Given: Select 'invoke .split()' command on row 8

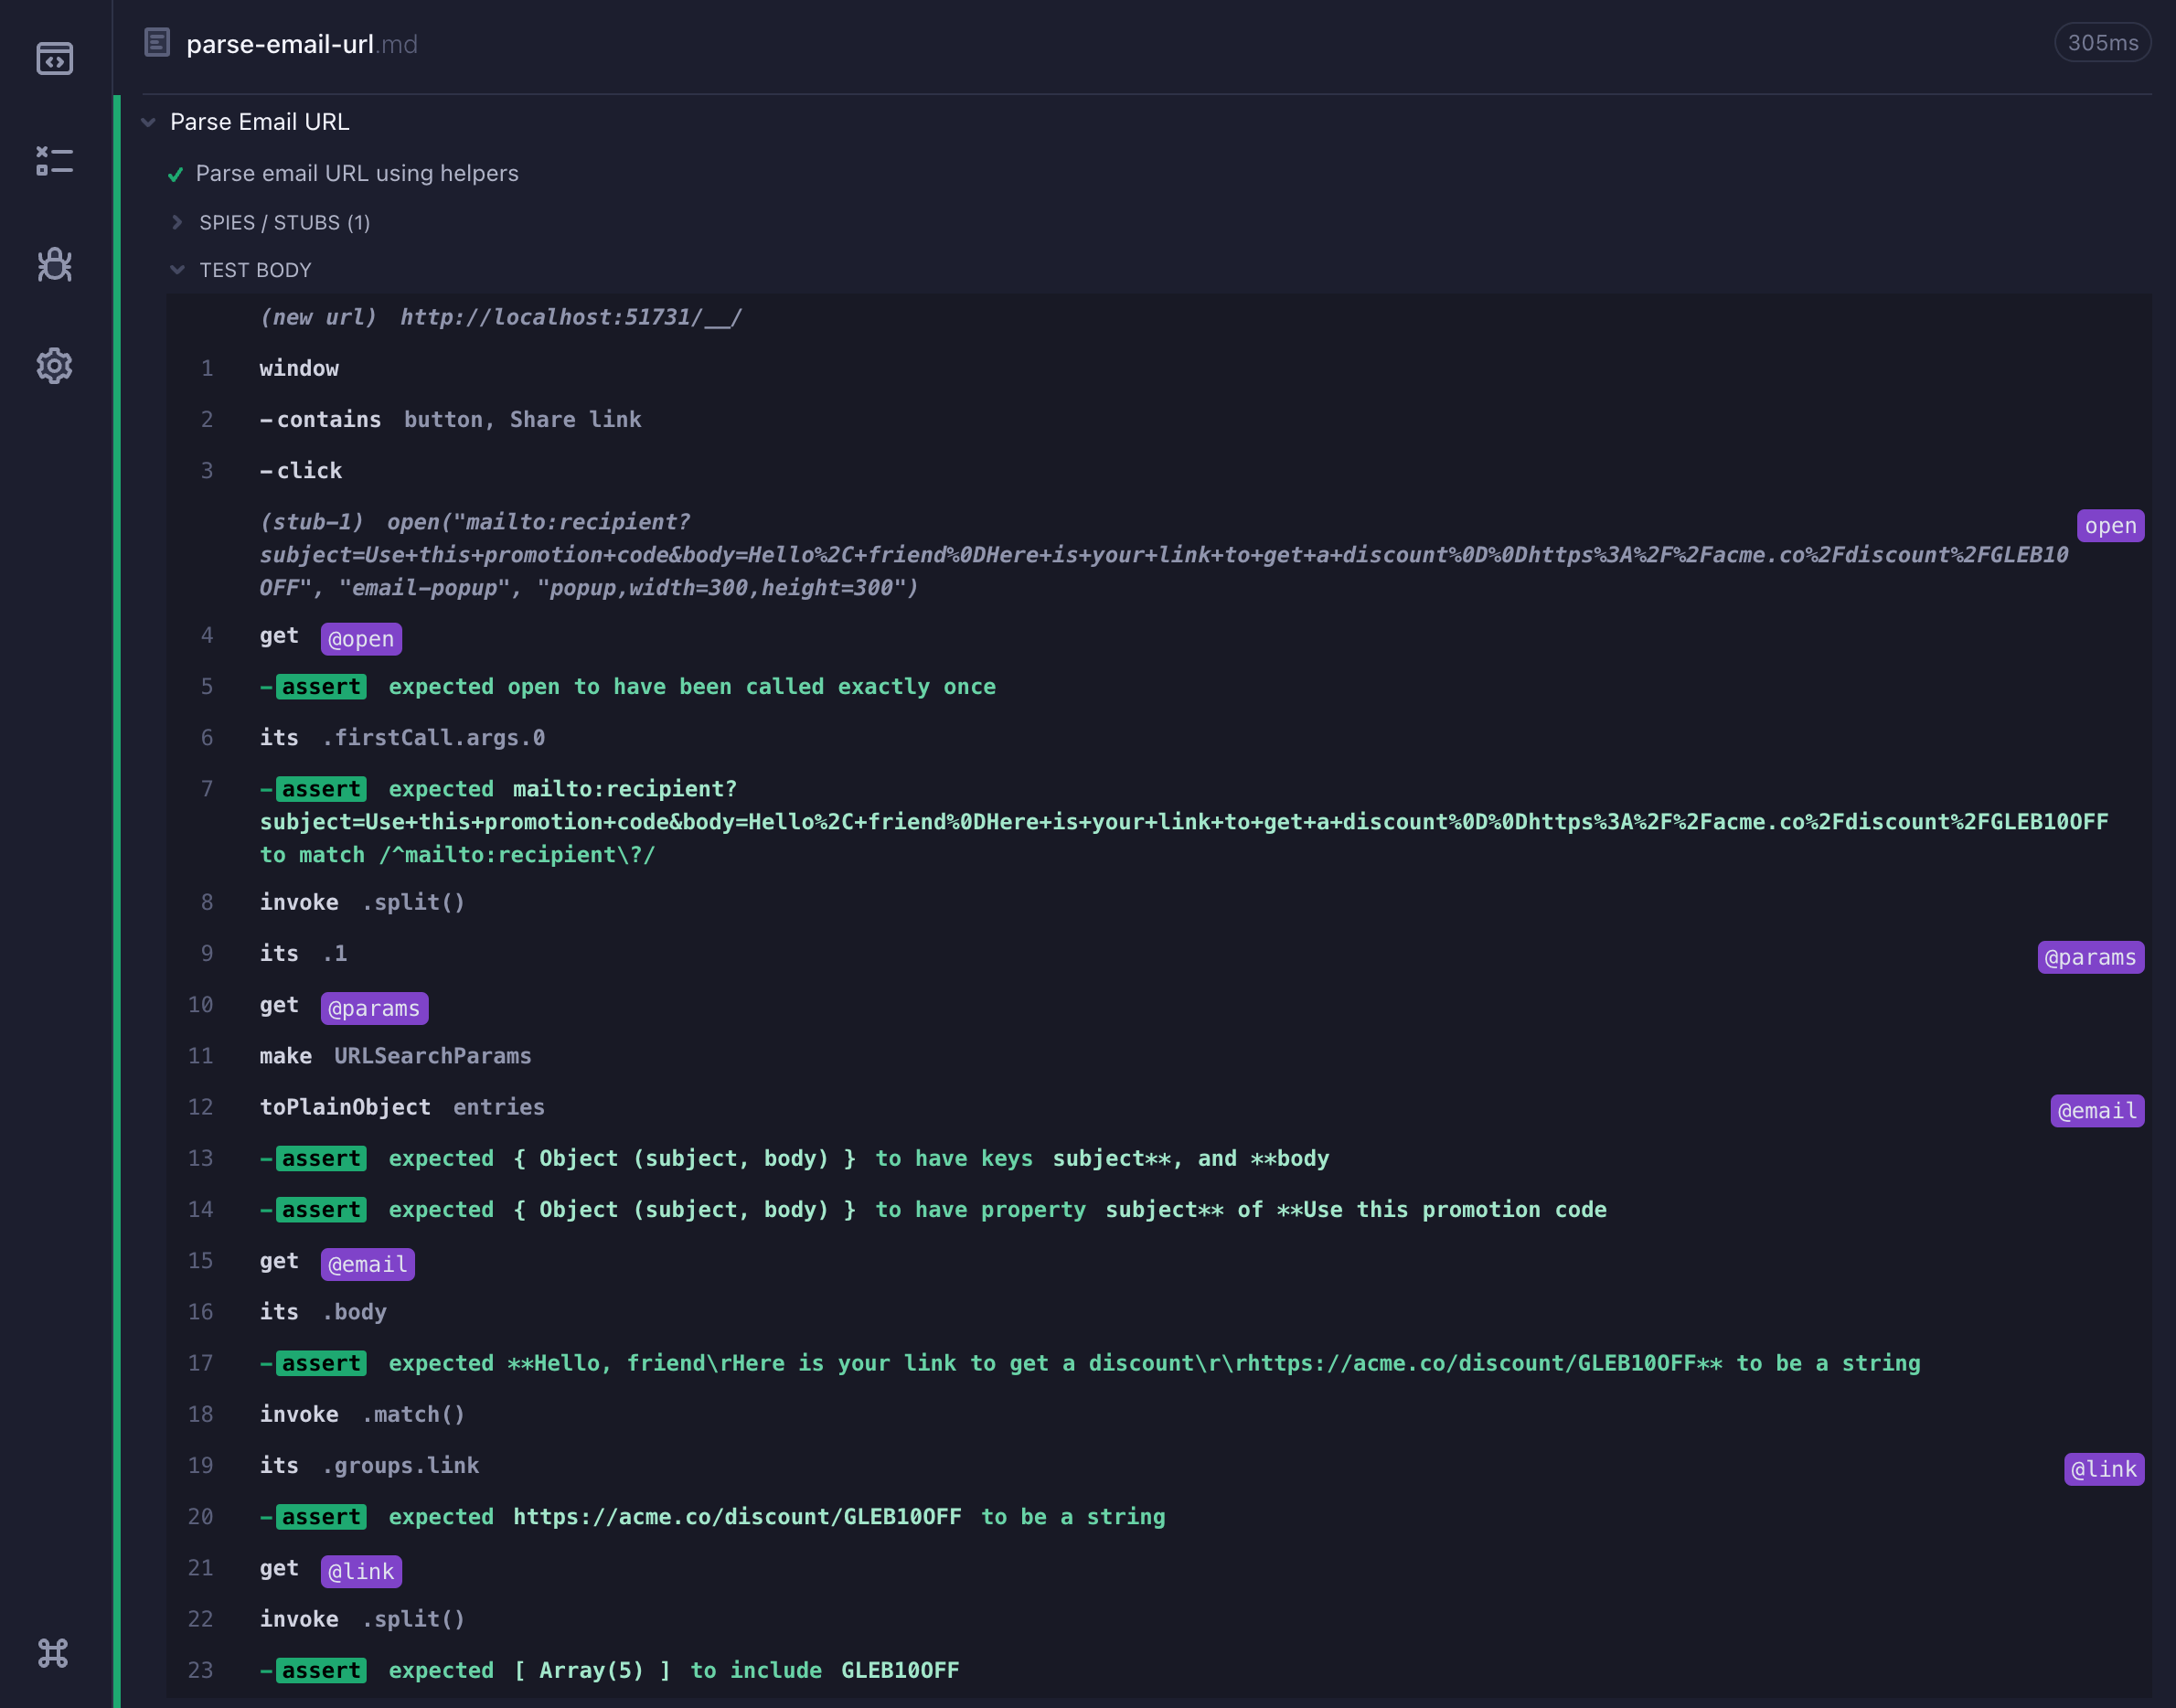Looking at the screenshot, I should [x=1158, y=902].
